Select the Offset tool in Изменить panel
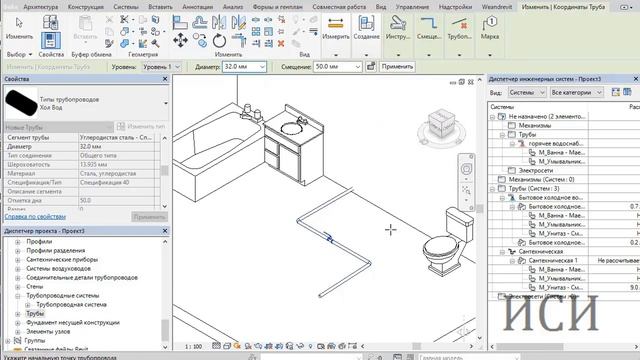This screenshot has width=640, height=360. click(x=200, y=23)
